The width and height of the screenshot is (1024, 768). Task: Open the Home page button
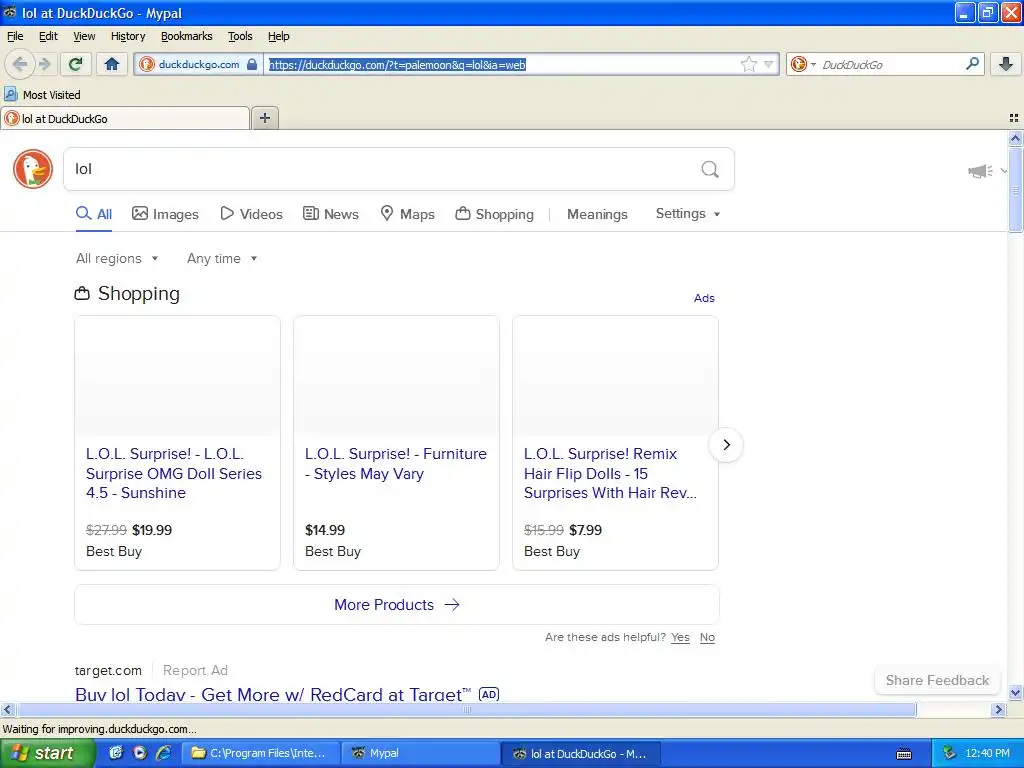point(112,64)
